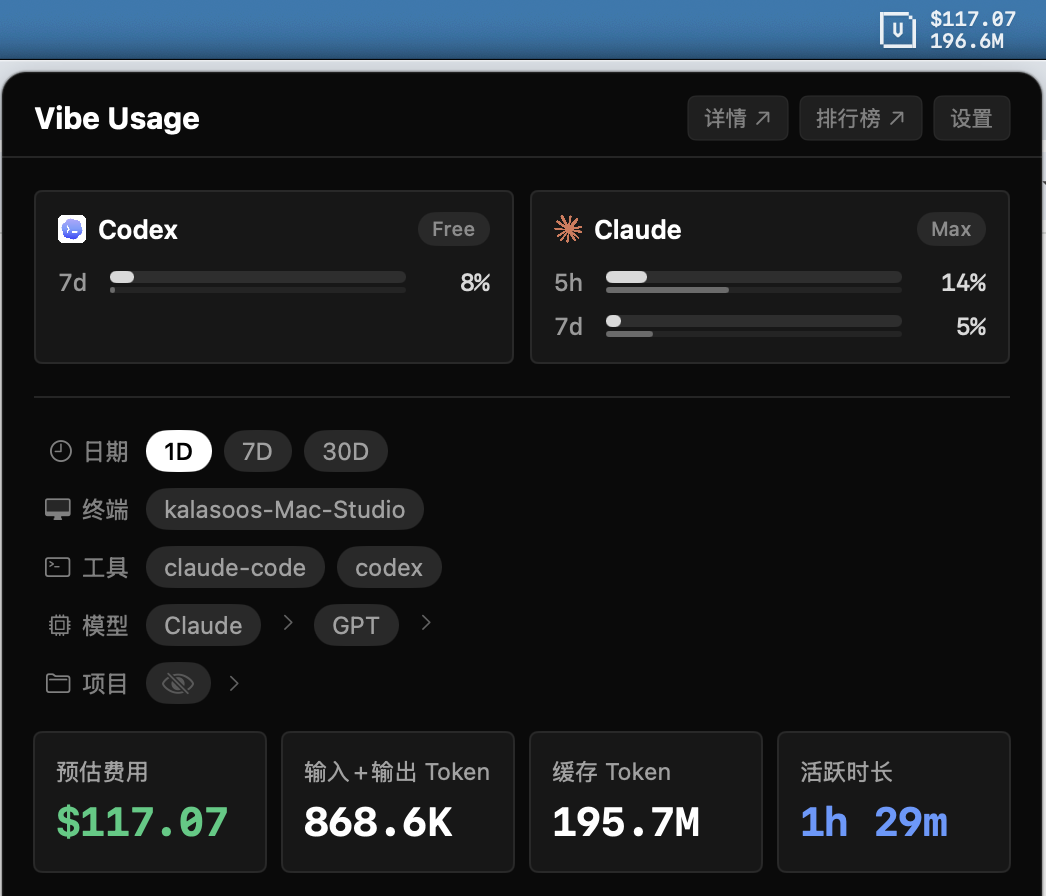Toggle the GPT model filter pill
This screenshot has width=1046, height=896.
[356, 626]
